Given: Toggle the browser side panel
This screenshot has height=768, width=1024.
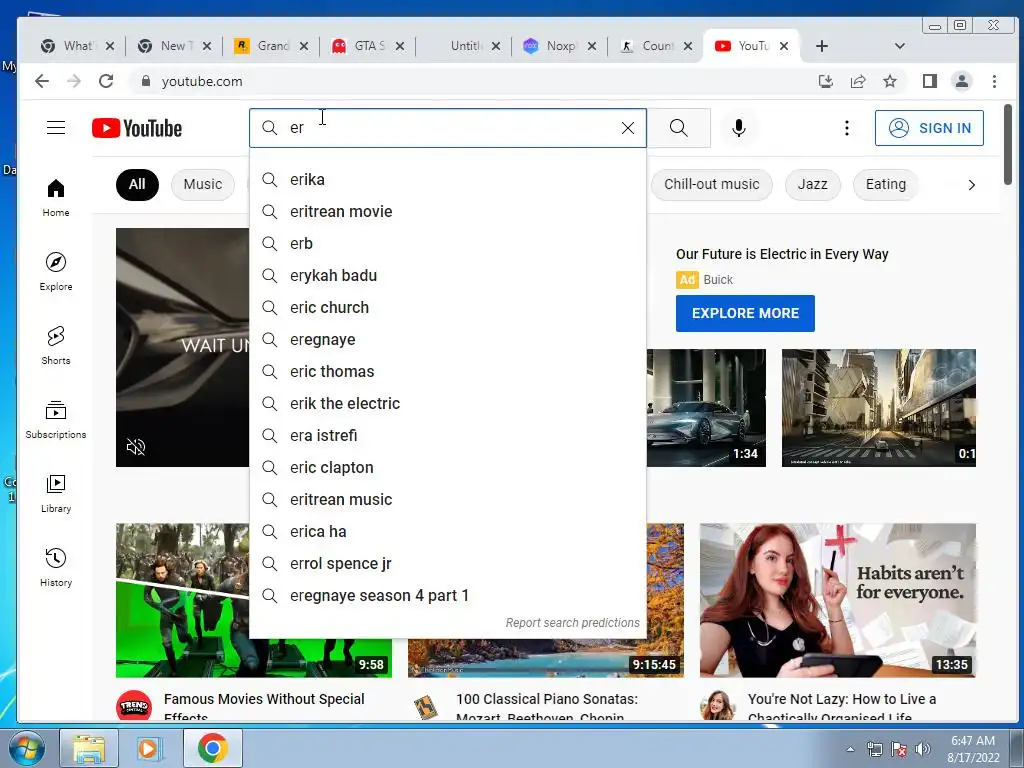Looking at the screenshot, I should pyautogui.click(x=930, y=81).
